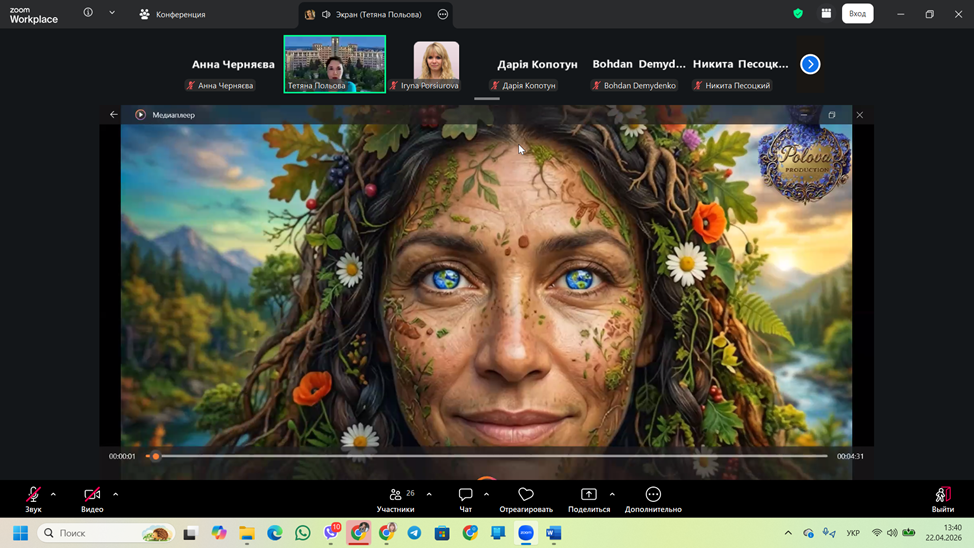Screen dimensions: 974x548
Task: Open Wi-Fi network tray icon
Action: pos(876,533)
